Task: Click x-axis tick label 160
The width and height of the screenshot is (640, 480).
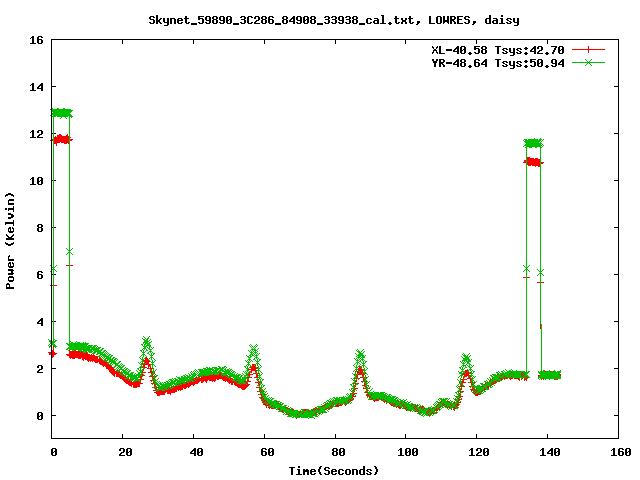Action: pyautogui.click(x=621, y=452)
